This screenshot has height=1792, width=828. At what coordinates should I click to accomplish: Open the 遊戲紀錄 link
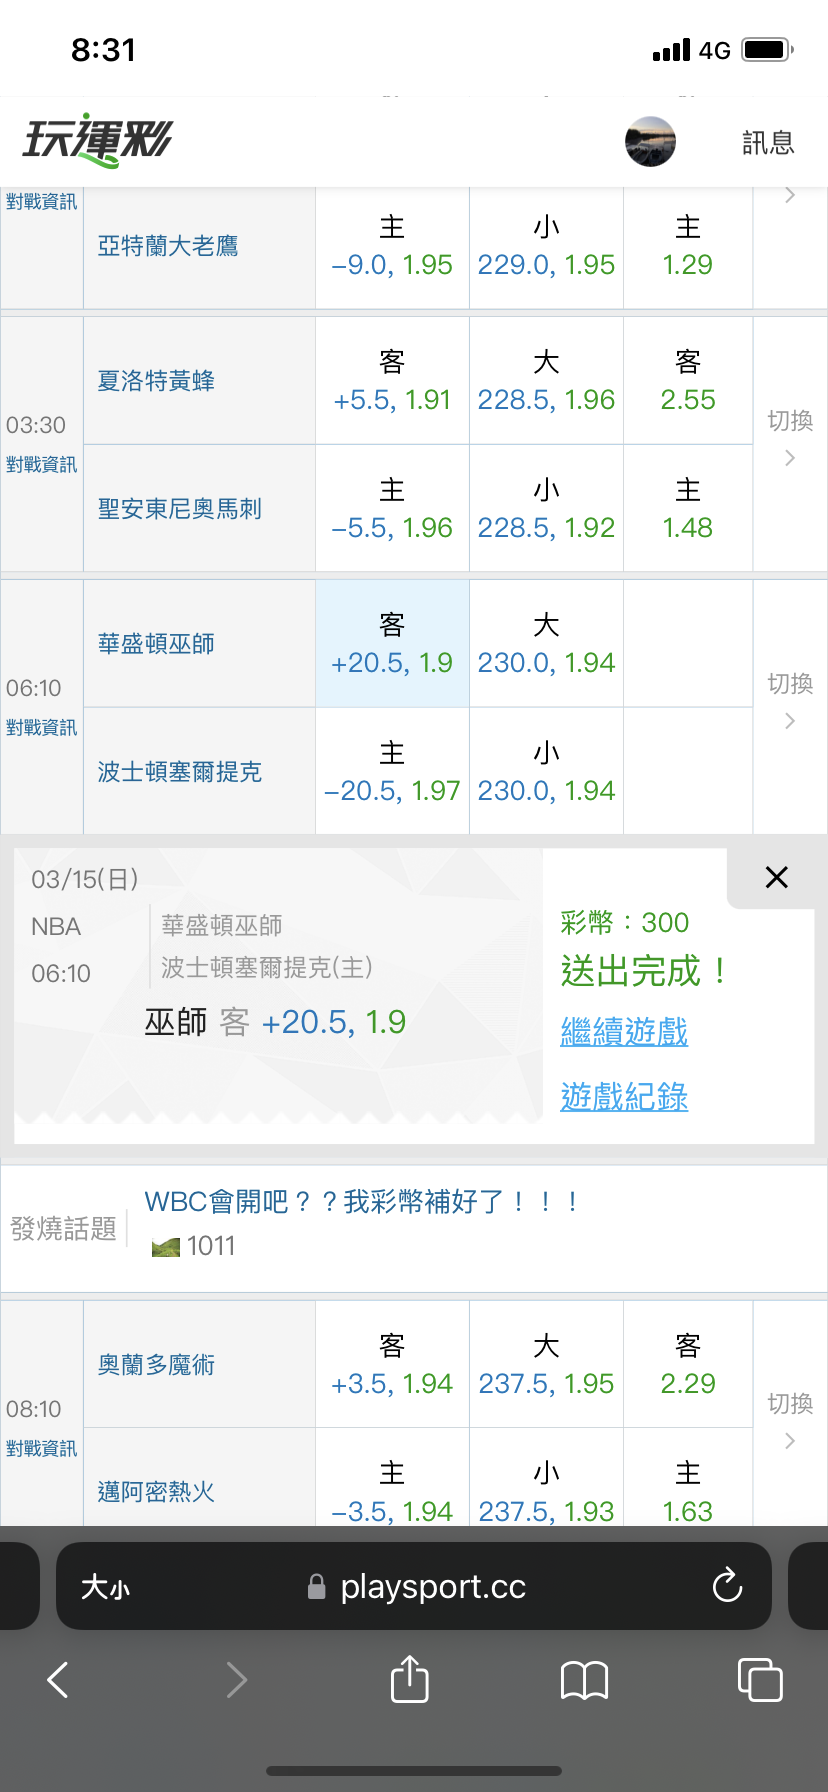coord(624,1097)
